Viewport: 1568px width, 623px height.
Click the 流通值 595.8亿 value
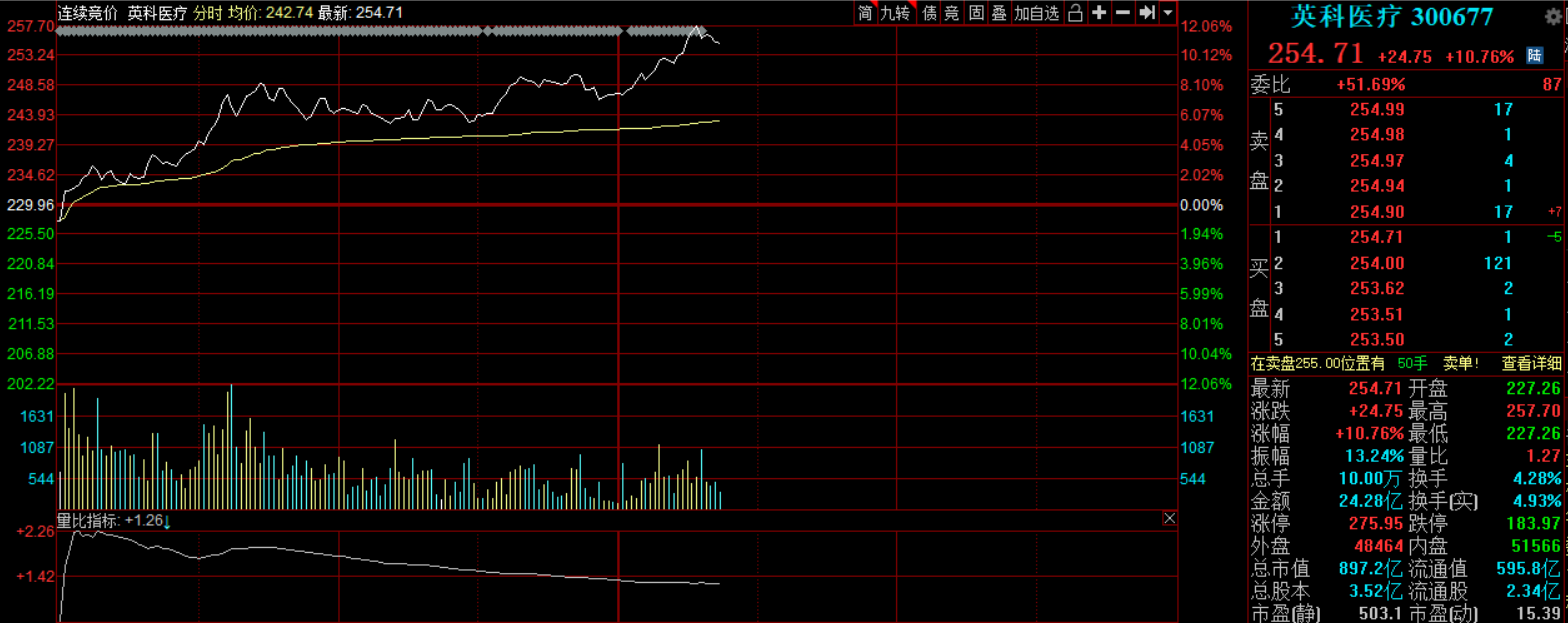[x=1526, y=569]
